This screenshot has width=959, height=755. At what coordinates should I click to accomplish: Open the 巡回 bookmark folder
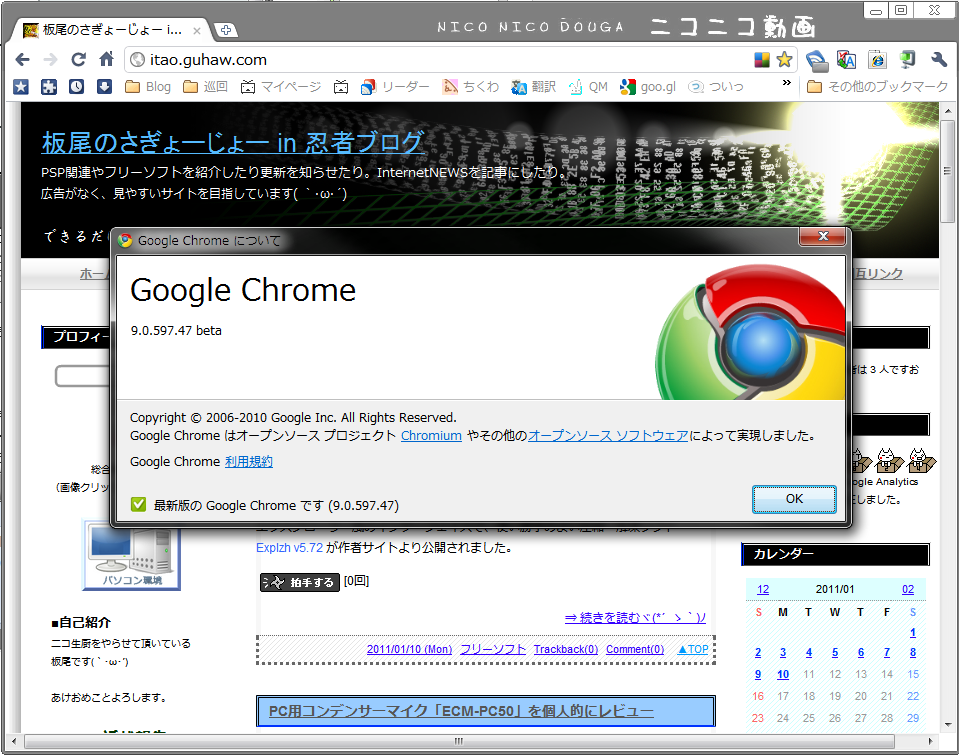[206, 87]
